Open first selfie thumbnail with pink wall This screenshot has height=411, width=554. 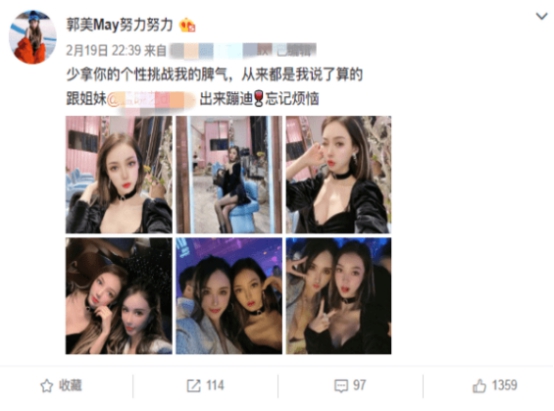pyautogui.click(x=119, y=175)
